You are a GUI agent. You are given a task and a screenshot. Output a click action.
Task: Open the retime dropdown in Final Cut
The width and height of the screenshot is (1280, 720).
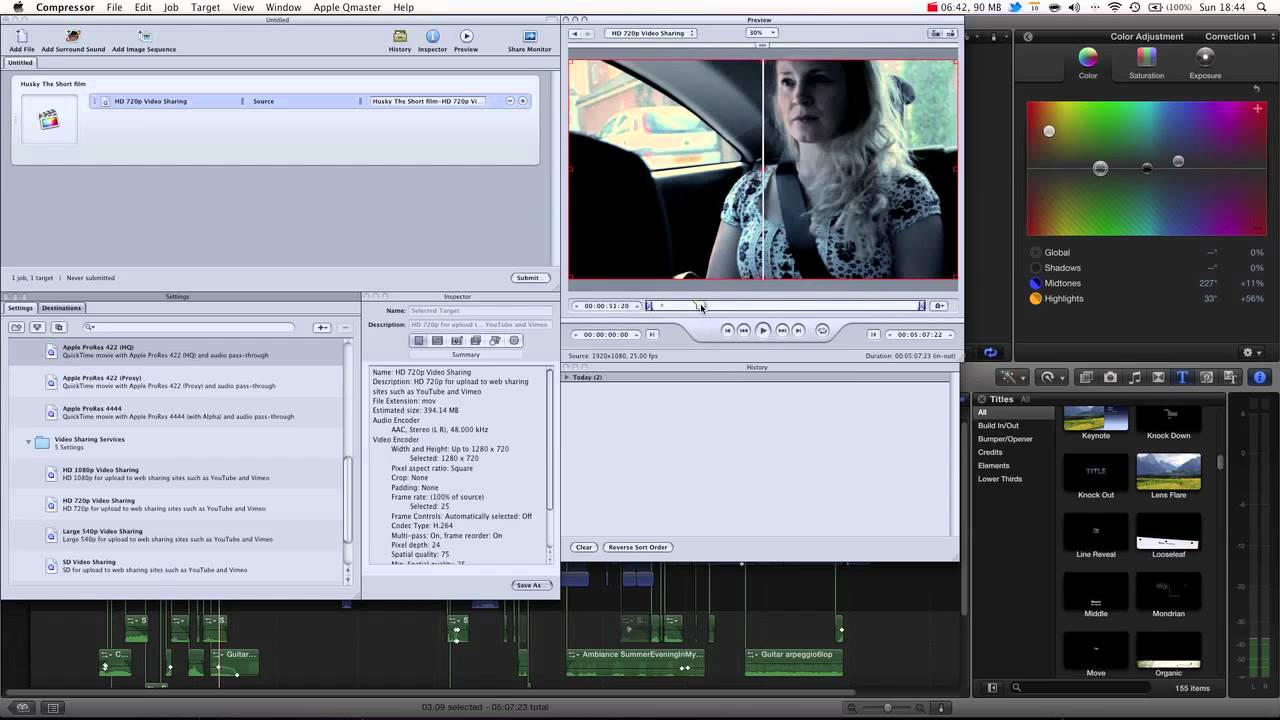(x=1051, y=377)
